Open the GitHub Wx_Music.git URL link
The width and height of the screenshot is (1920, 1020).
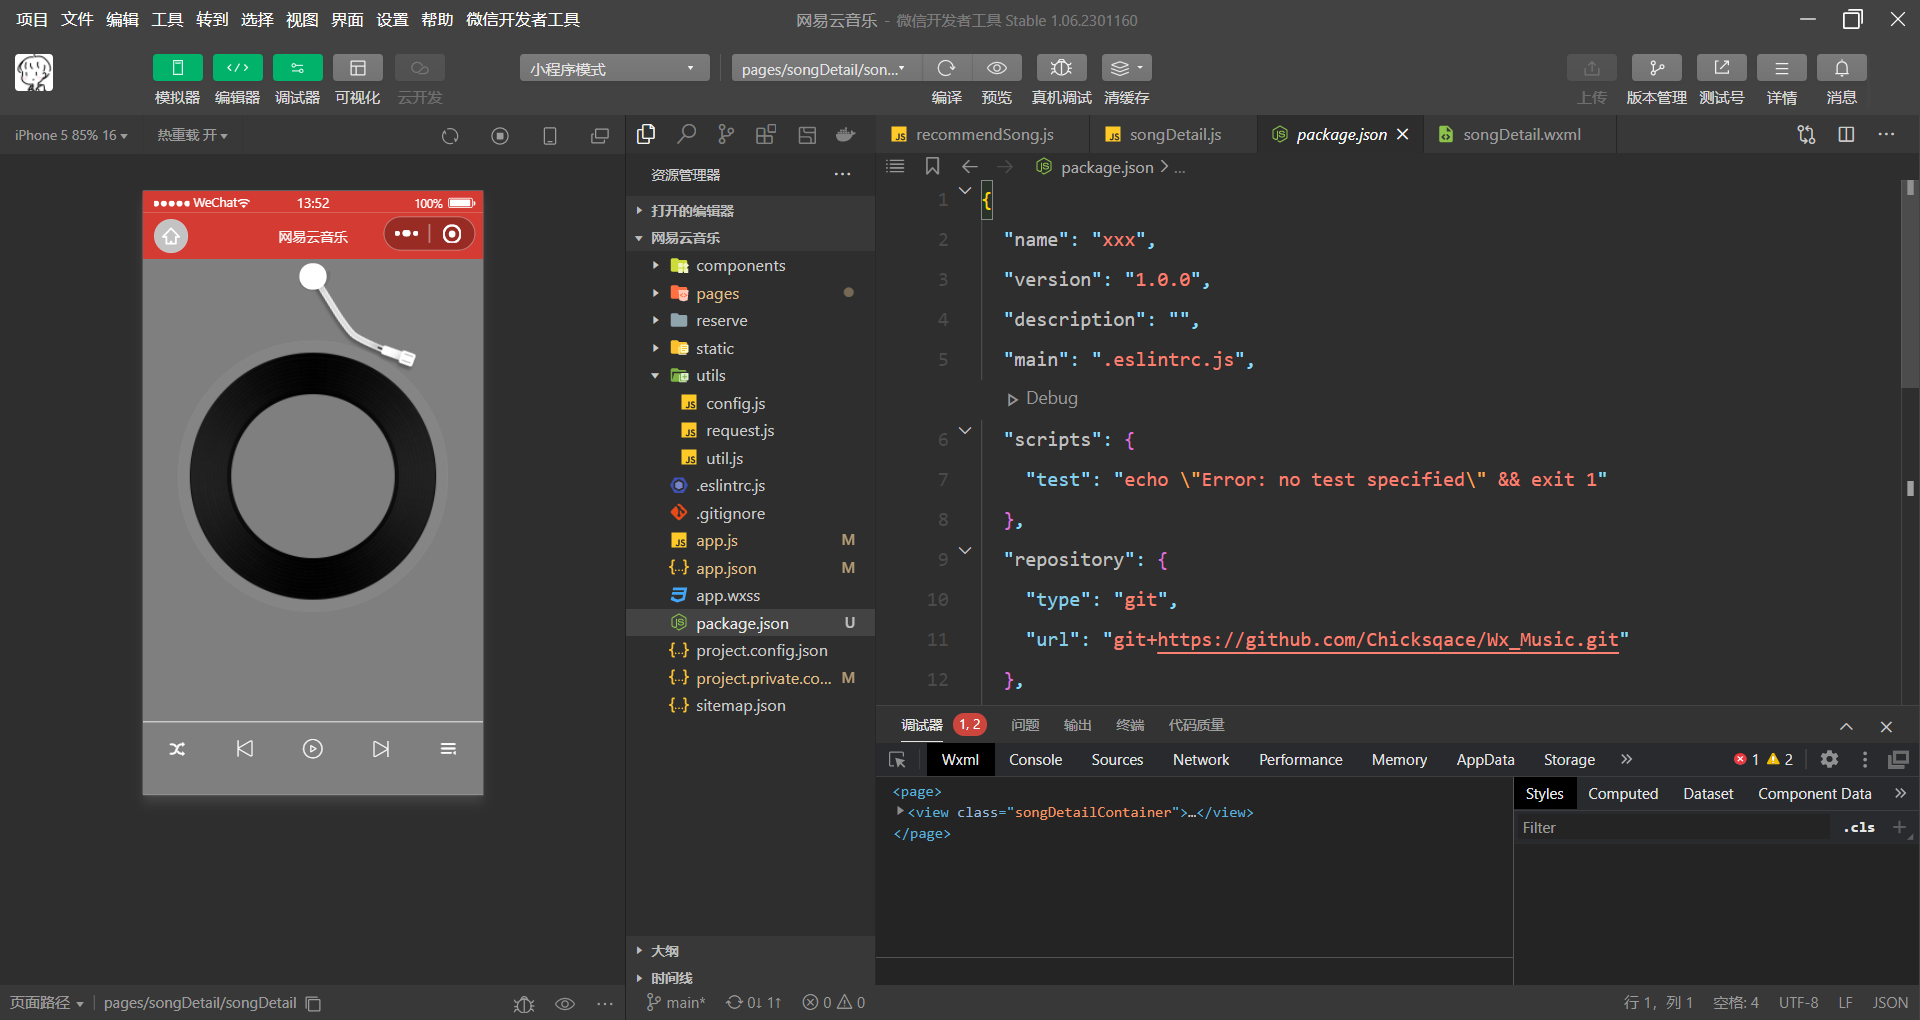tap(1387, 639)
